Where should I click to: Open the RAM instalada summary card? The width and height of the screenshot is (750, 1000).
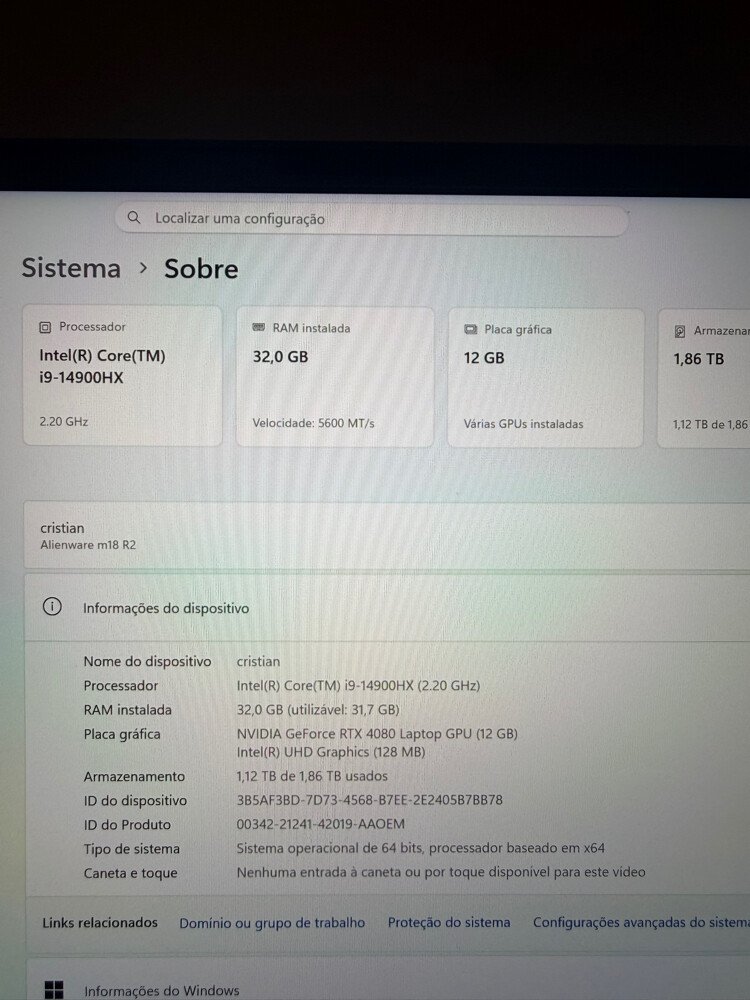tap(335, 376)
